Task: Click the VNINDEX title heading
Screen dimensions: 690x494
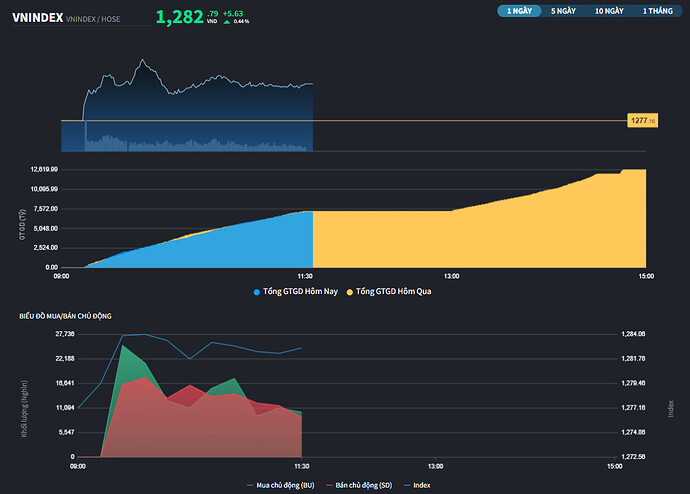Action: (x=36, y=17)
